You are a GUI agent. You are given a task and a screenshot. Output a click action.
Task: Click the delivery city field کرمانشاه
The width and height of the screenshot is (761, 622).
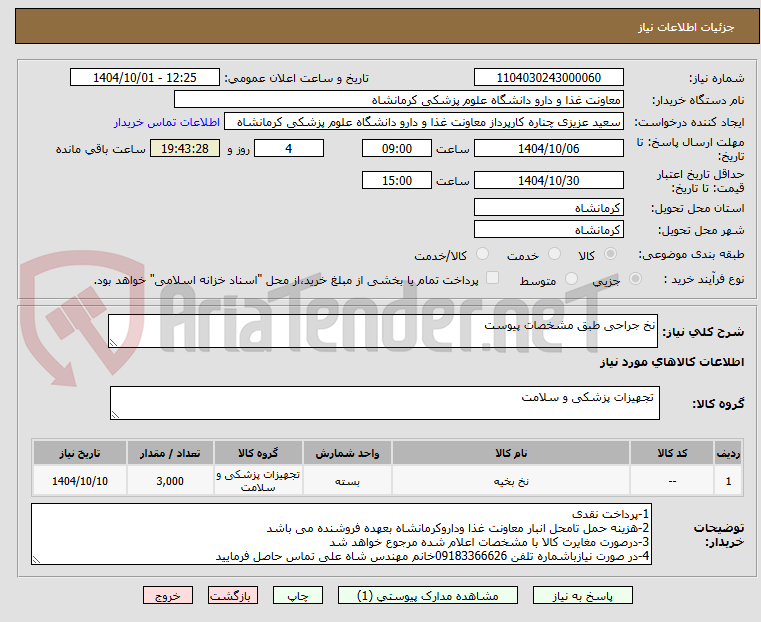coord(548,229)
